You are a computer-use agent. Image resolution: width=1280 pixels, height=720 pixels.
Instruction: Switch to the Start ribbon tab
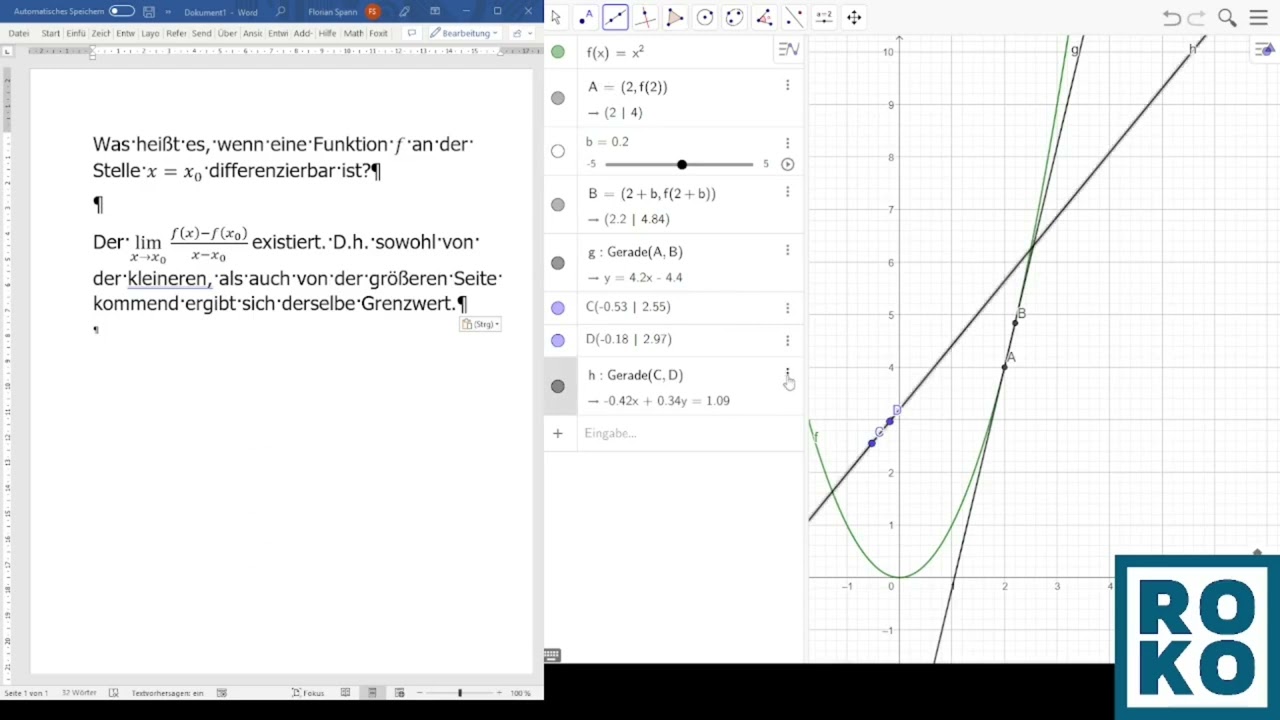coord(50,33)
